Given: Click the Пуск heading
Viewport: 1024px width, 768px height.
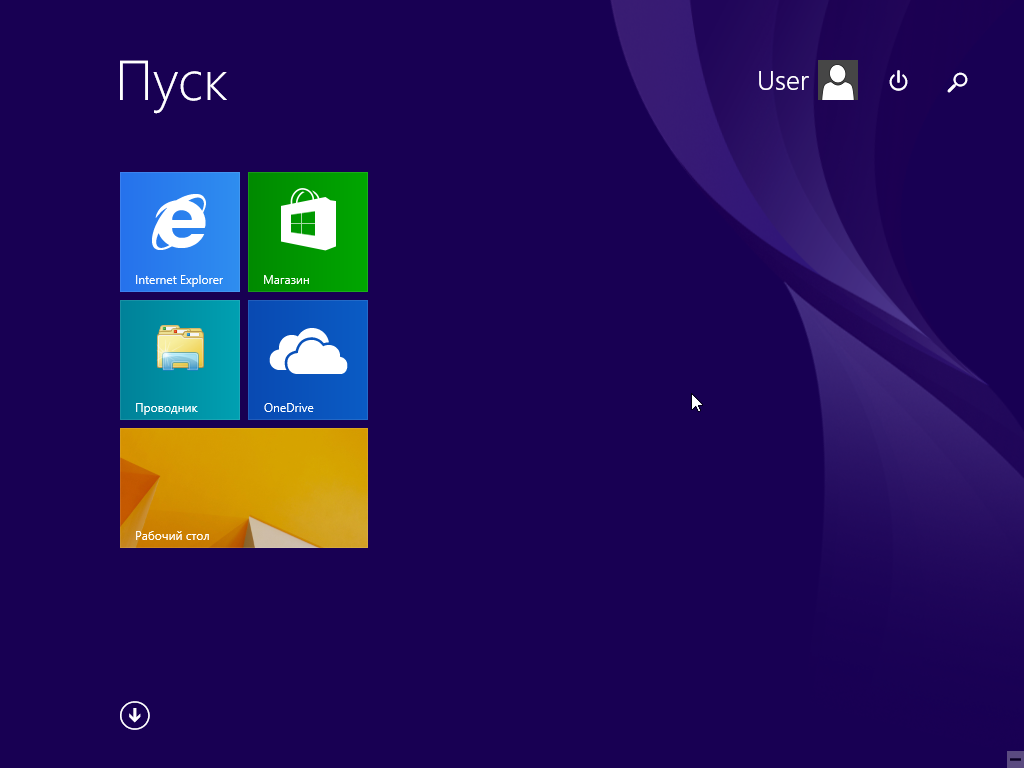Looking at the screenshot, I should pos(173,84).
